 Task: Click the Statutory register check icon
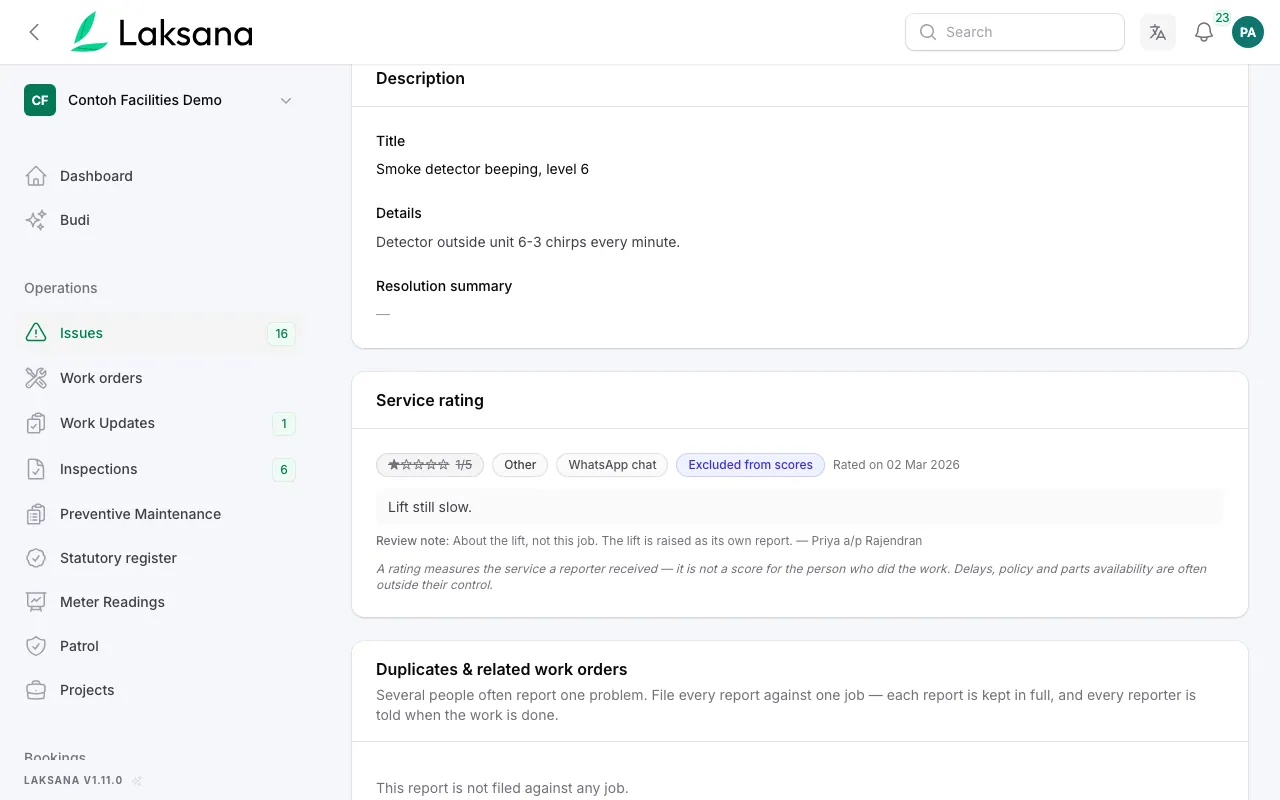36,558
